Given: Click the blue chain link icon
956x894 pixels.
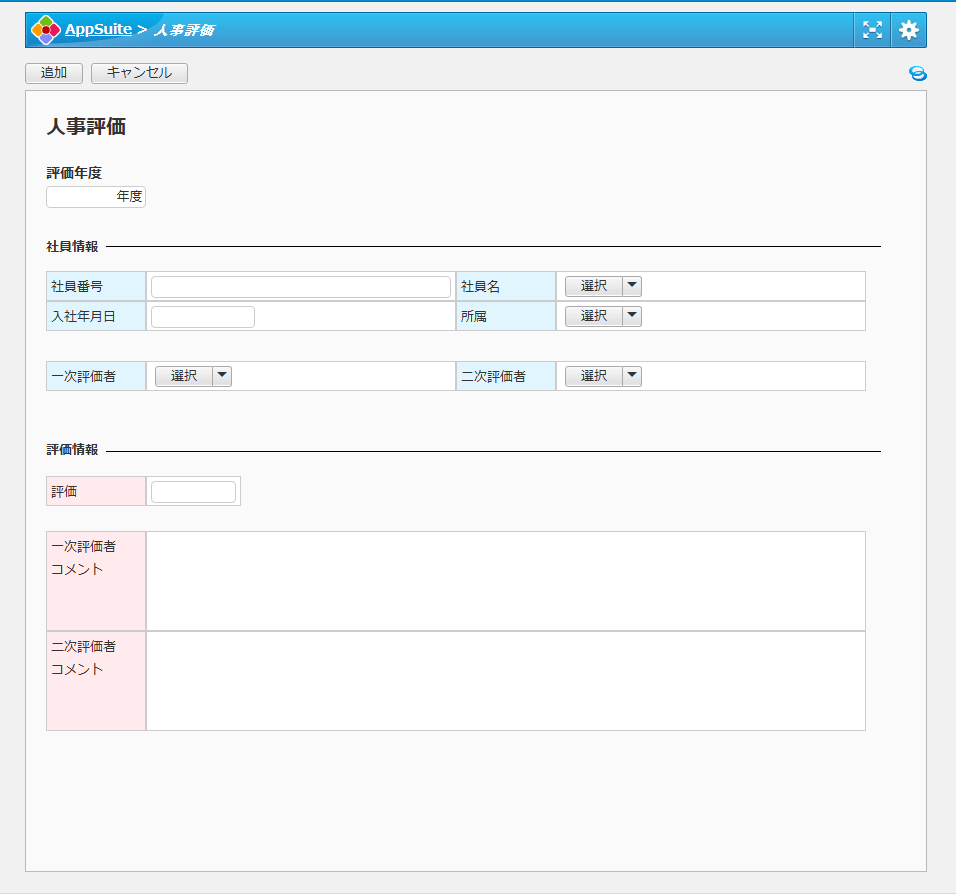Looking at the screenshot, I should tap(917, 74).
